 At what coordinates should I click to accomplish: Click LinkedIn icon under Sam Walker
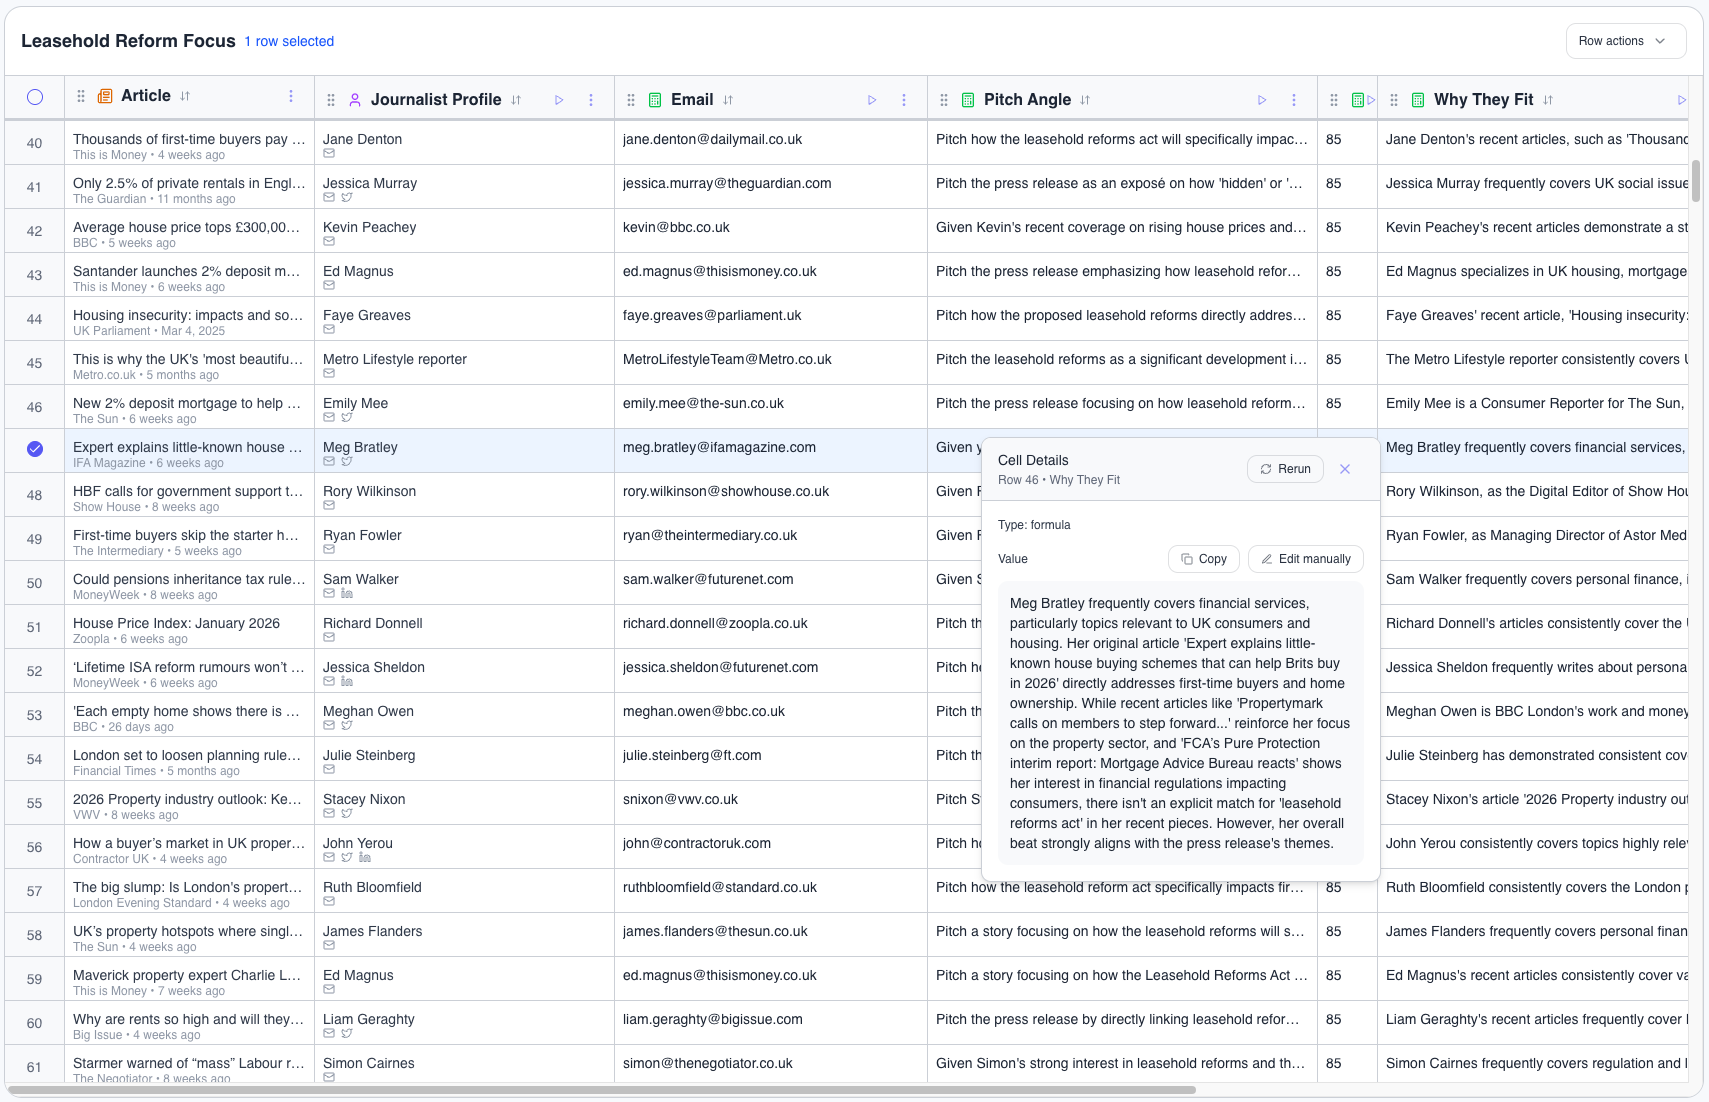click(x=347, y=594)
